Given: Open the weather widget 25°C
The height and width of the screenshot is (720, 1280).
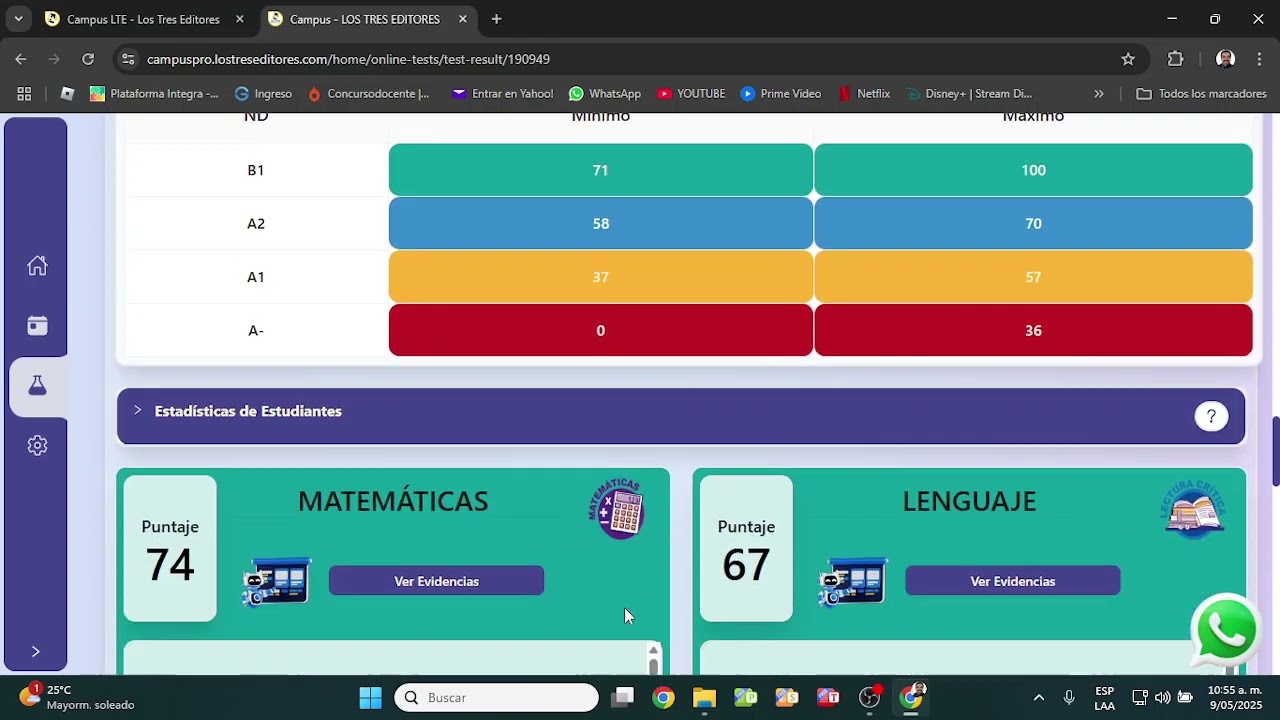Looking at the screenshot, I should pyautogui.click(x=76, y=697).
